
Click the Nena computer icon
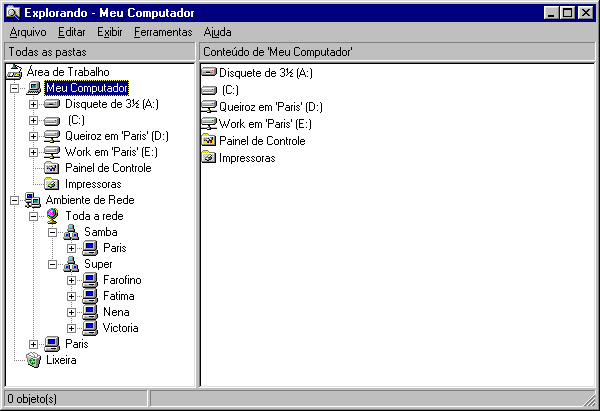[90, 312]
